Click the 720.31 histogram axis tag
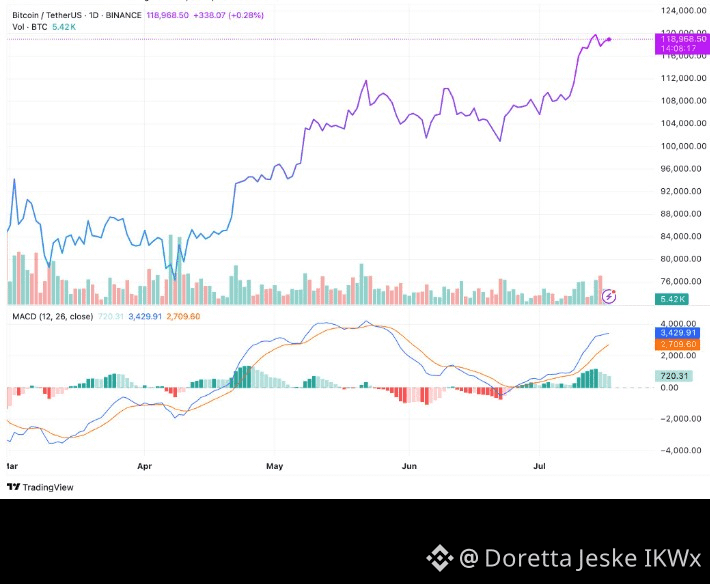 (x=673, y=376)
